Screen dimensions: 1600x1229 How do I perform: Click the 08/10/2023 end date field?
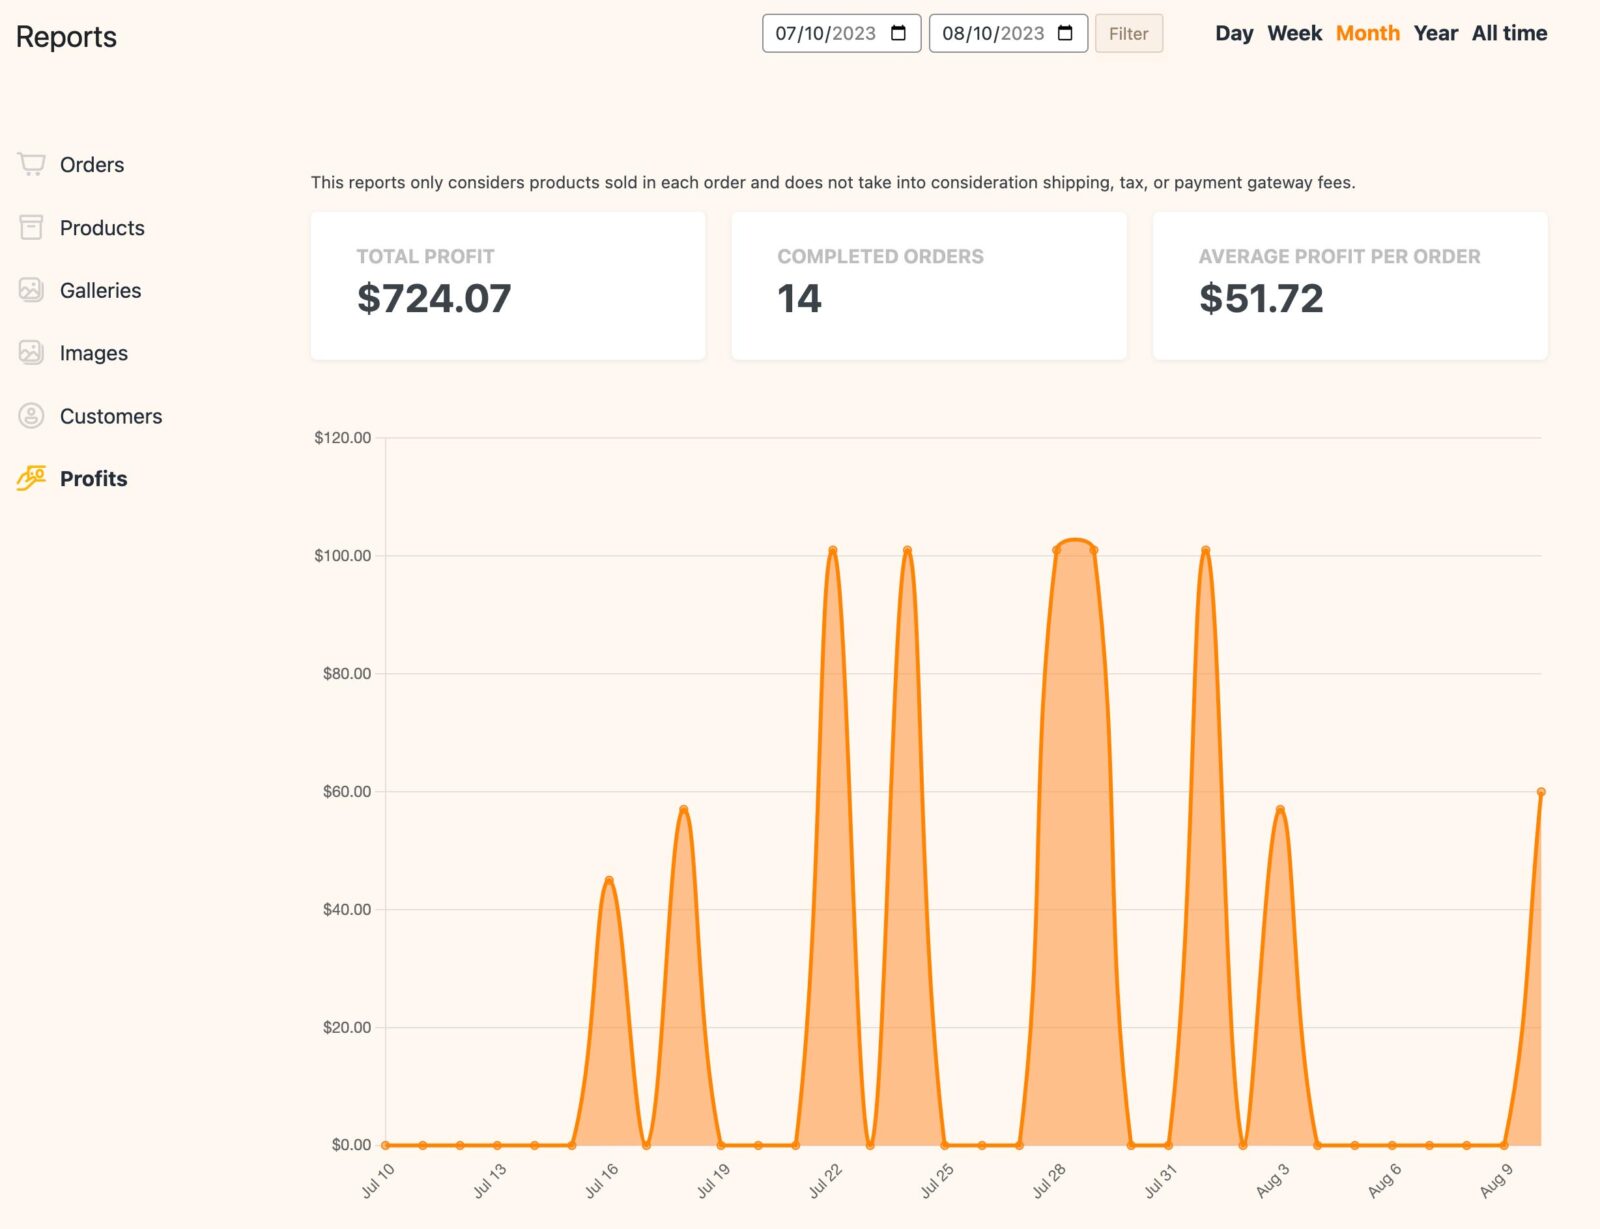click(x=1008, y=33)
